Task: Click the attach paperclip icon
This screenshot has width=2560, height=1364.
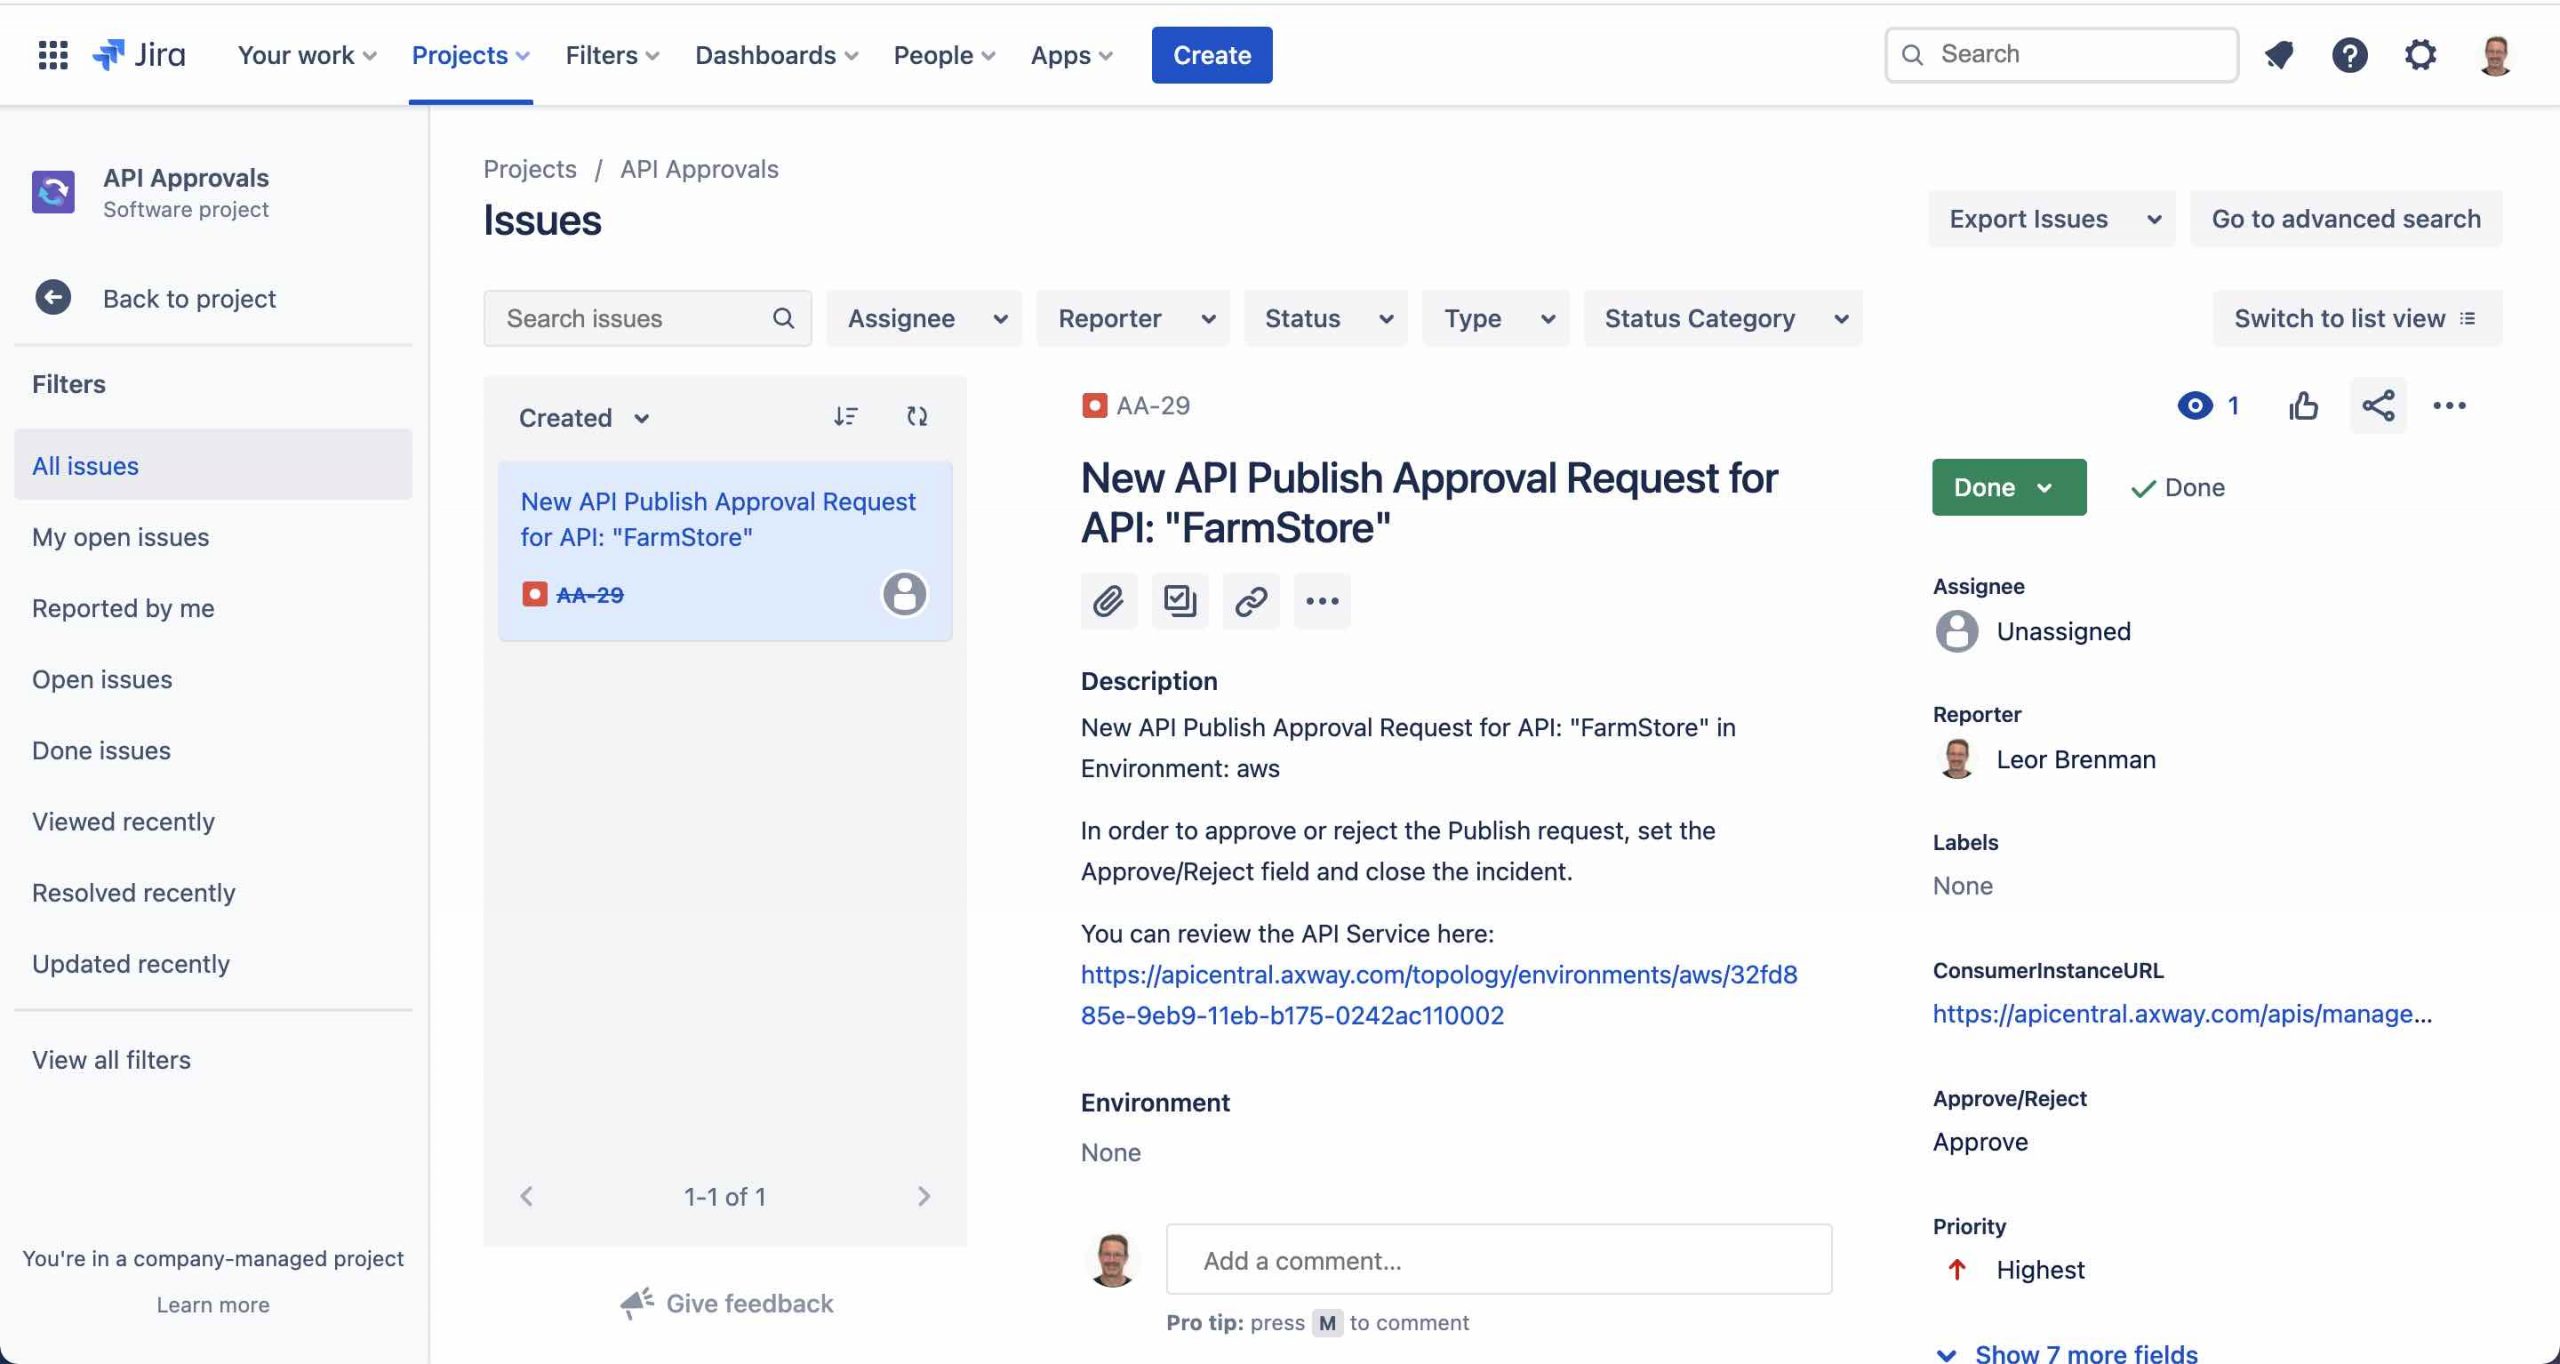Action: 1108,601
